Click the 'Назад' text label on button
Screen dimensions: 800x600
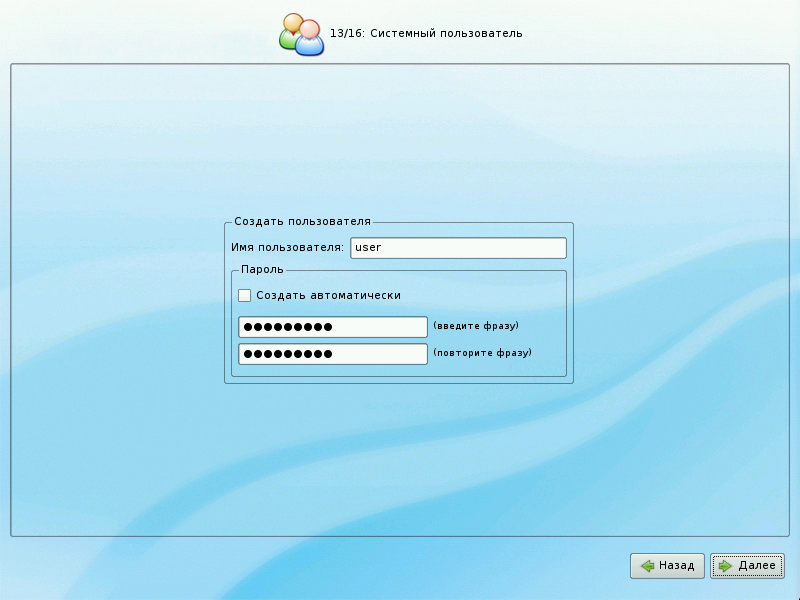677,566
